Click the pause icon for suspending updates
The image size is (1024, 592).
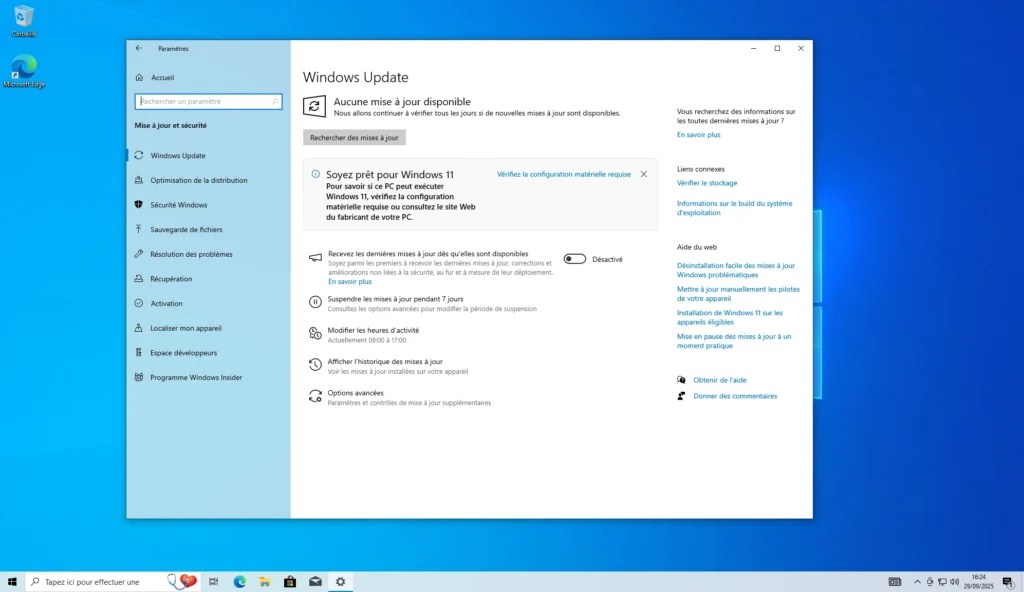315,302
